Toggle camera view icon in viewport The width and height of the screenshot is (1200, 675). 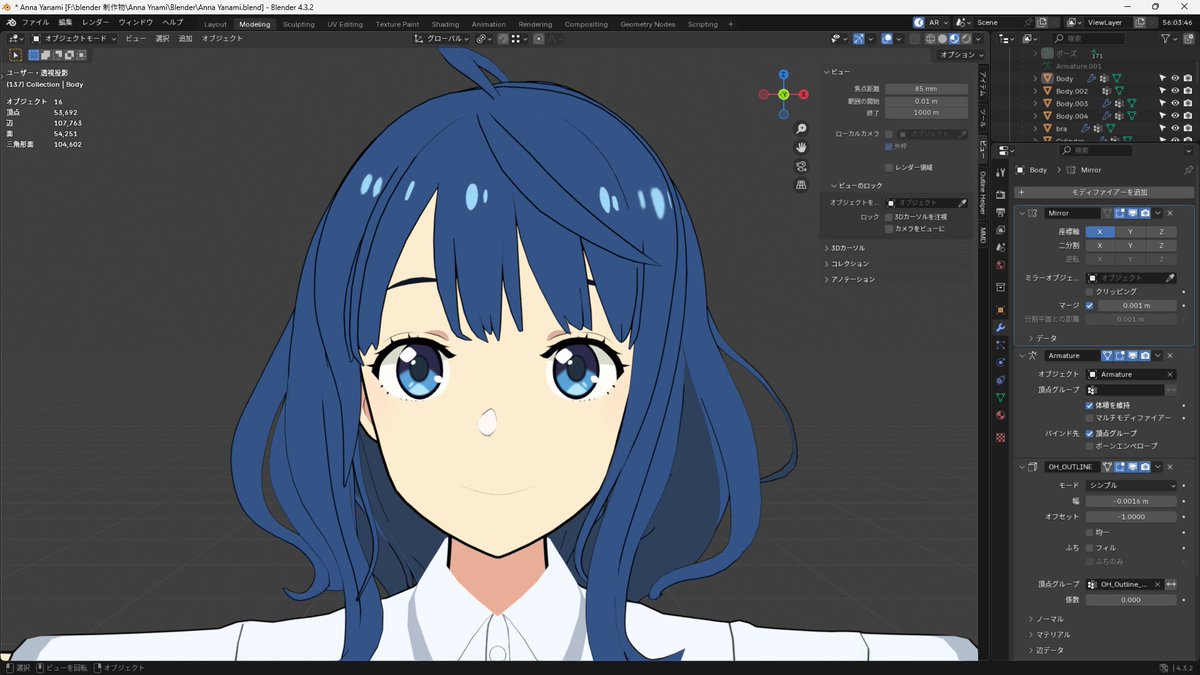pyautogui.click(x=801, y=166)
